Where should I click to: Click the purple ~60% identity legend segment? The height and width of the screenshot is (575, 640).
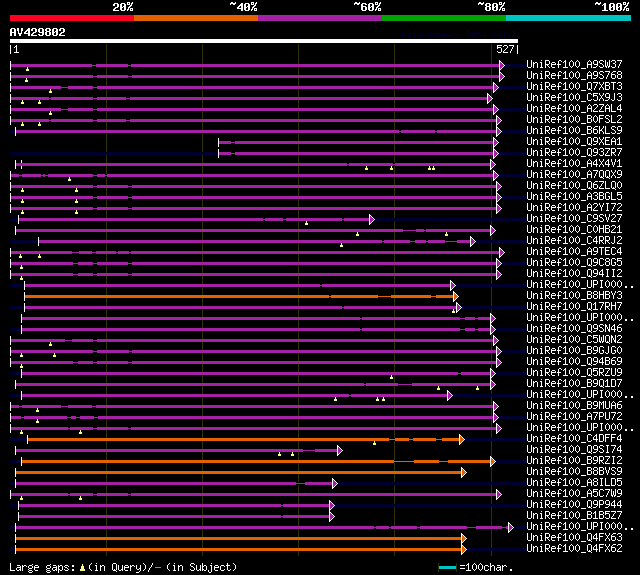tap(320, 18)
